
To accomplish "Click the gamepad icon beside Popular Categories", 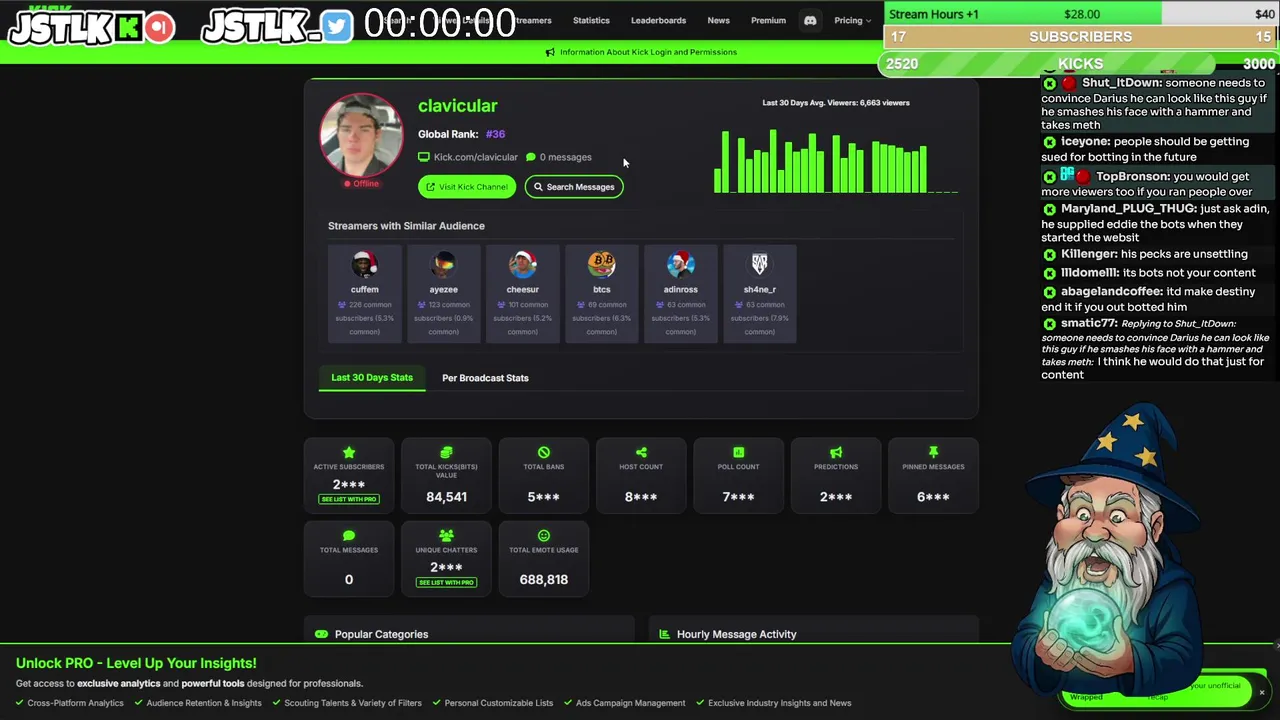I will click(x=321, y=634).
